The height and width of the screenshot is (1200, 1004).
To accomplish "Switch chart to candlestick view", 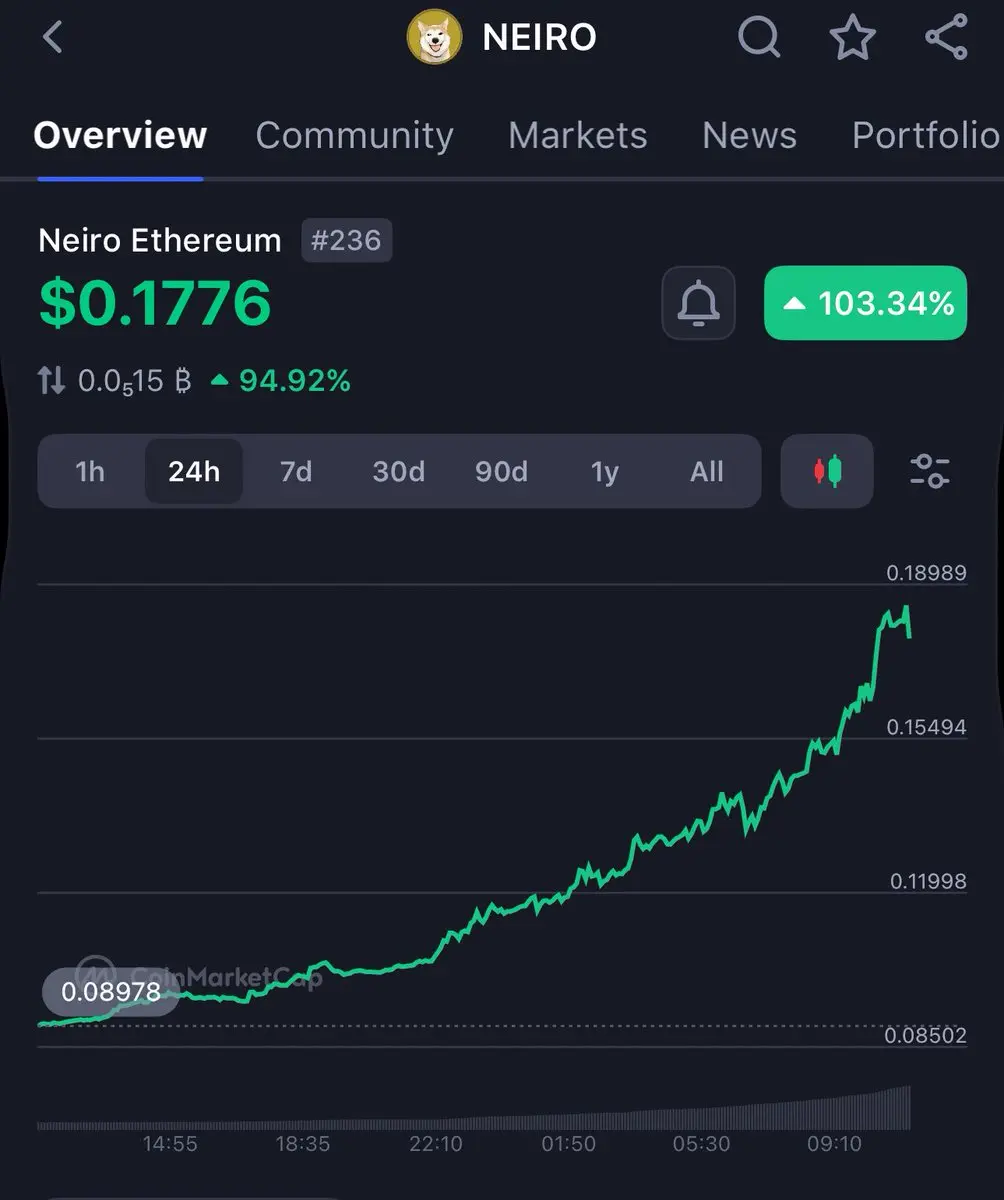I will click(827, 471).
